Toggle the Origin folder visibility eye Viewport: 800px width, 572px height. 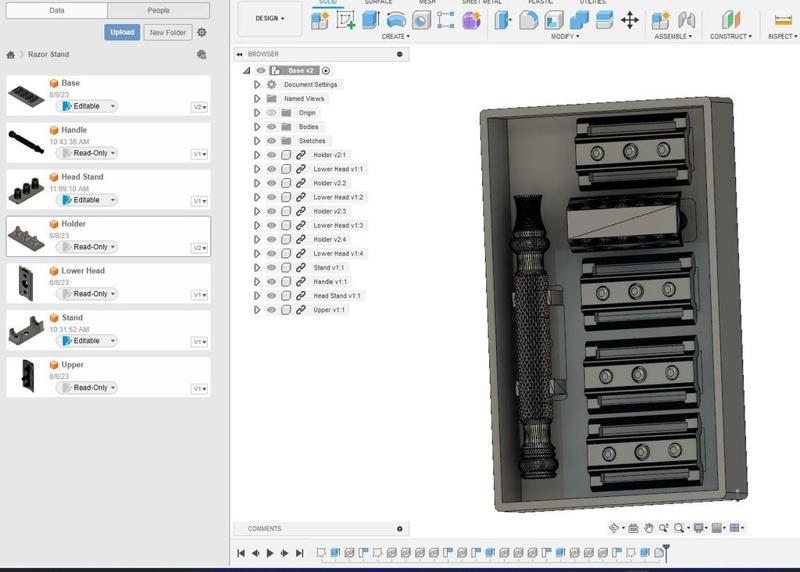click(271, 113)
